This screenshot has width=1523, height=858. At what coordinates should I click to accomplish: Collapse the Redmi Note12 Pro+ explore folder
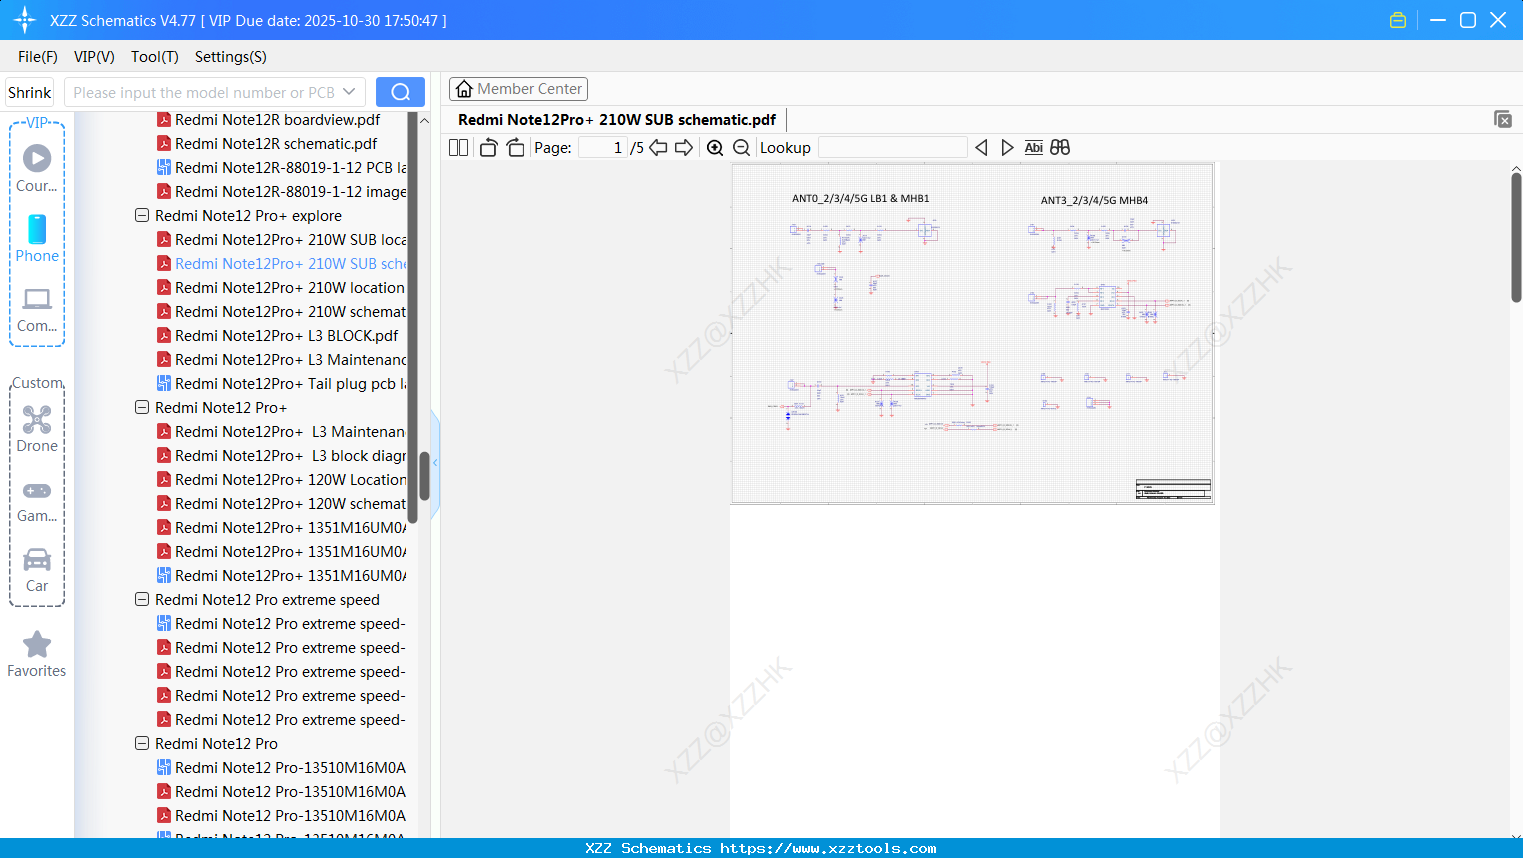point(142,216)
